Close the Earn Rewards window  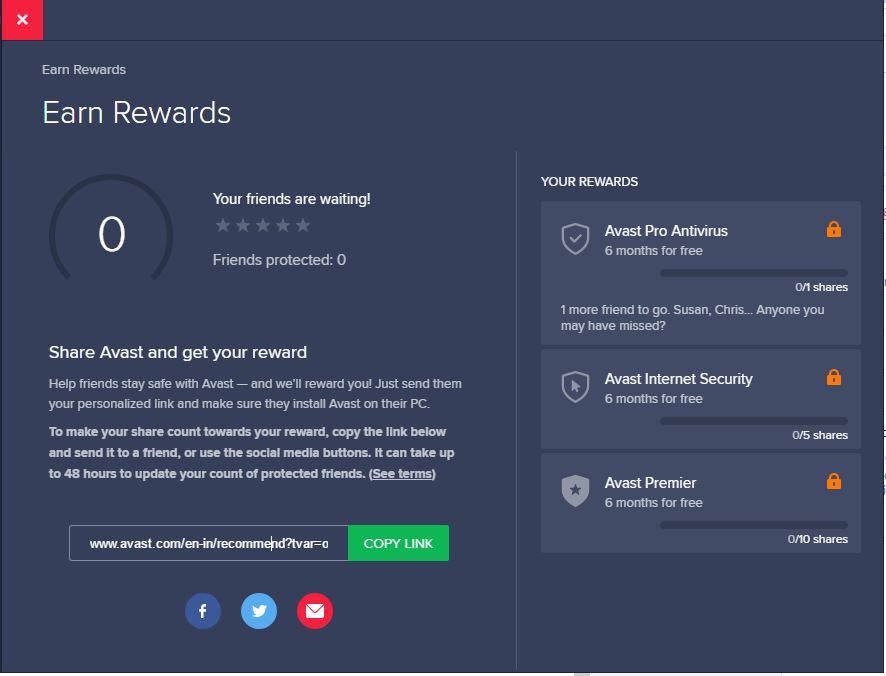point(22,20)
